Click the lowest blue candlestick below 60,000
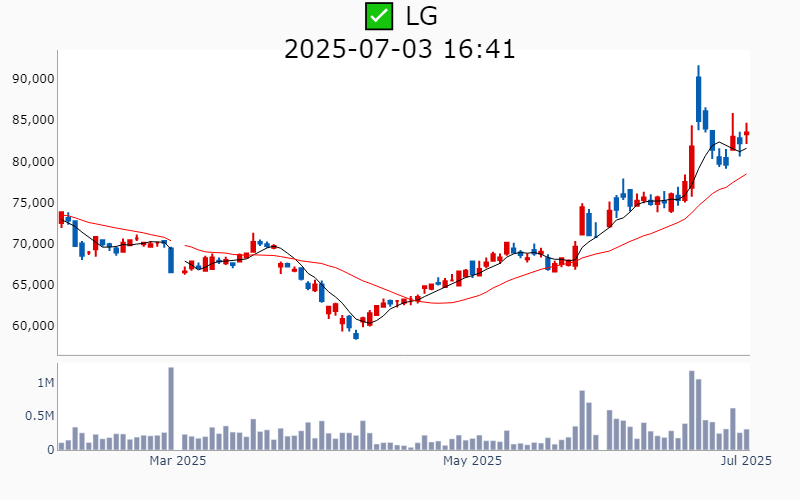Image resolution: width=800 pixels, height=500 pixels. click(356, 335)
